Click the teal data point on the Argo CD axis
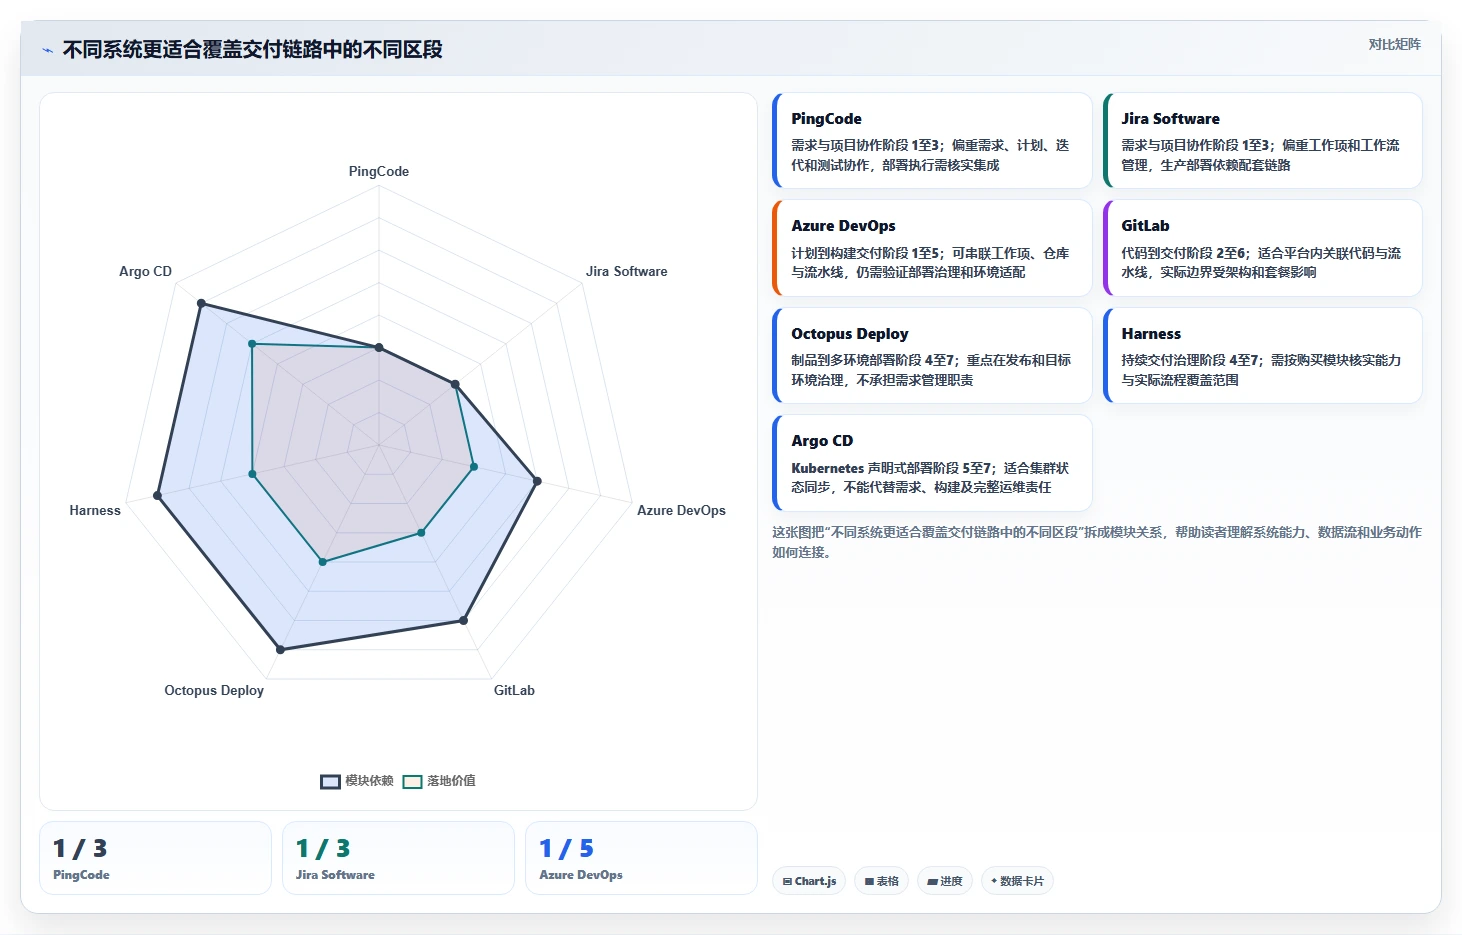This screenshot has height=935, width=1462. [x=252, y=344]
